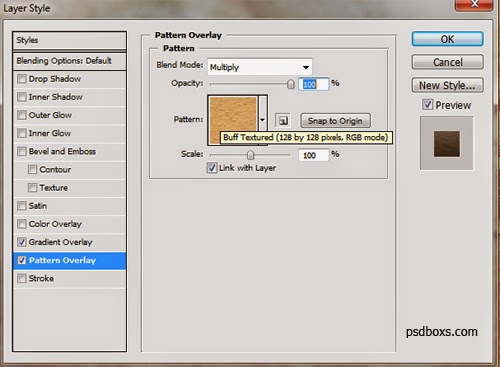Select the Styles section
500x367 pixels.
click(x=69, y=41)
